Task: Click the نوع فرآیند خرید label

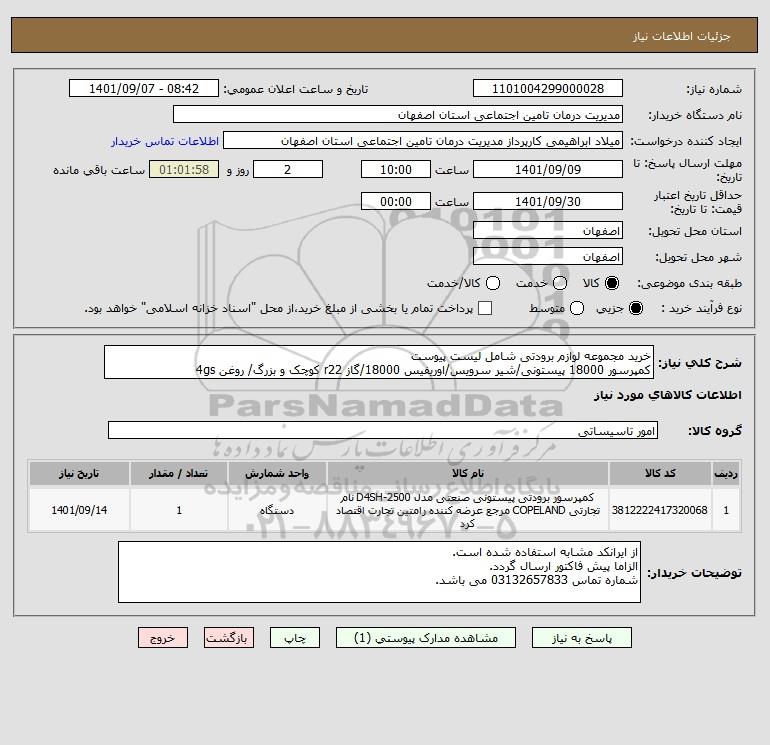Action: [701, 308]
